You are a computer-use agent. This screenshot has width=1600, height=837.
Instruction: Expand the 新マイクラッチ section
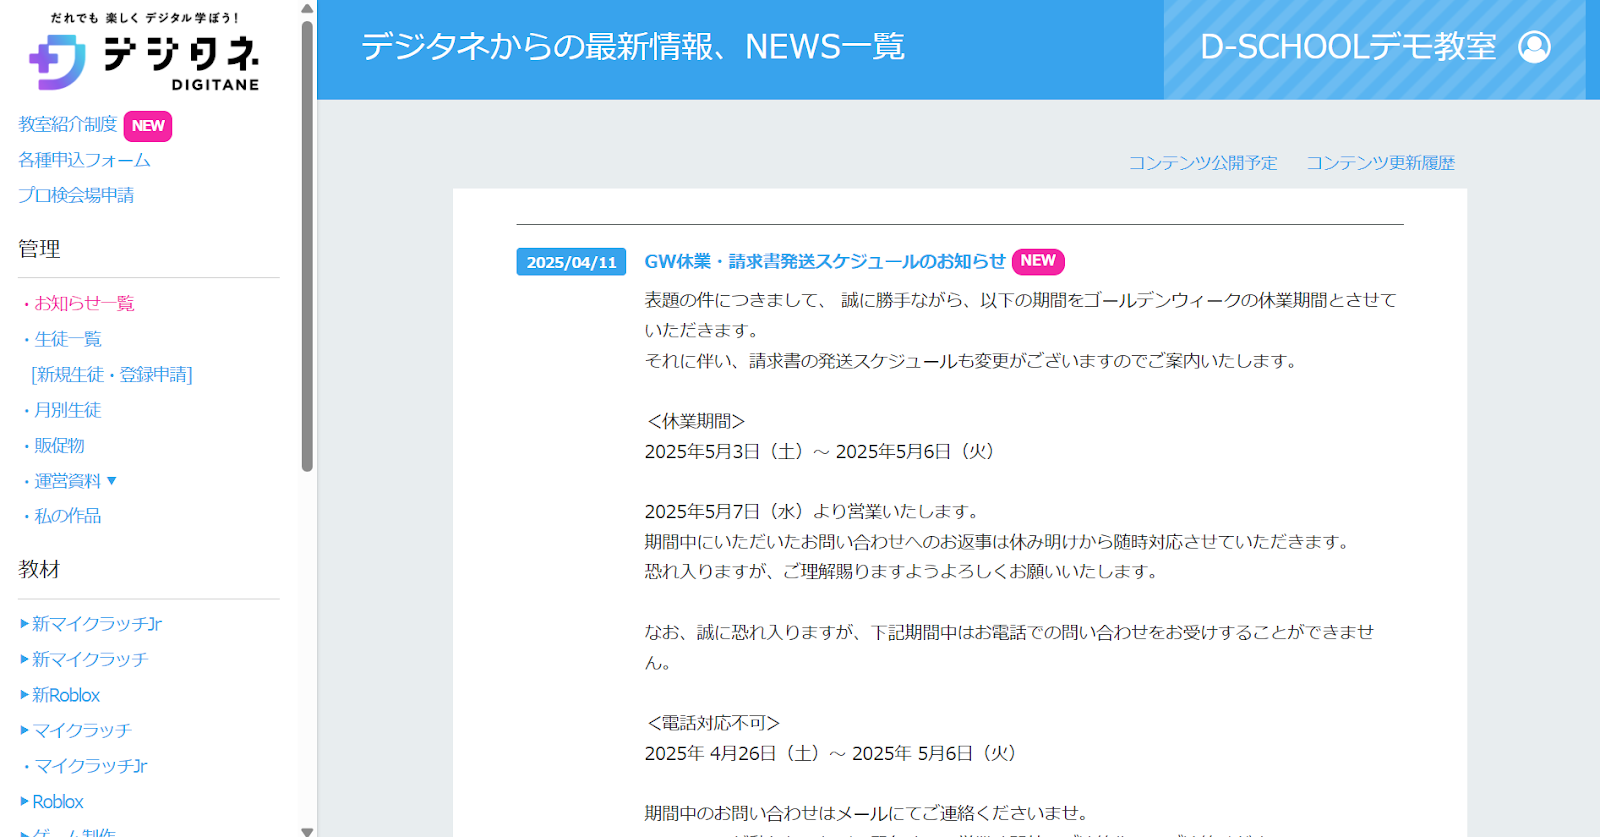tap(25, 660)
